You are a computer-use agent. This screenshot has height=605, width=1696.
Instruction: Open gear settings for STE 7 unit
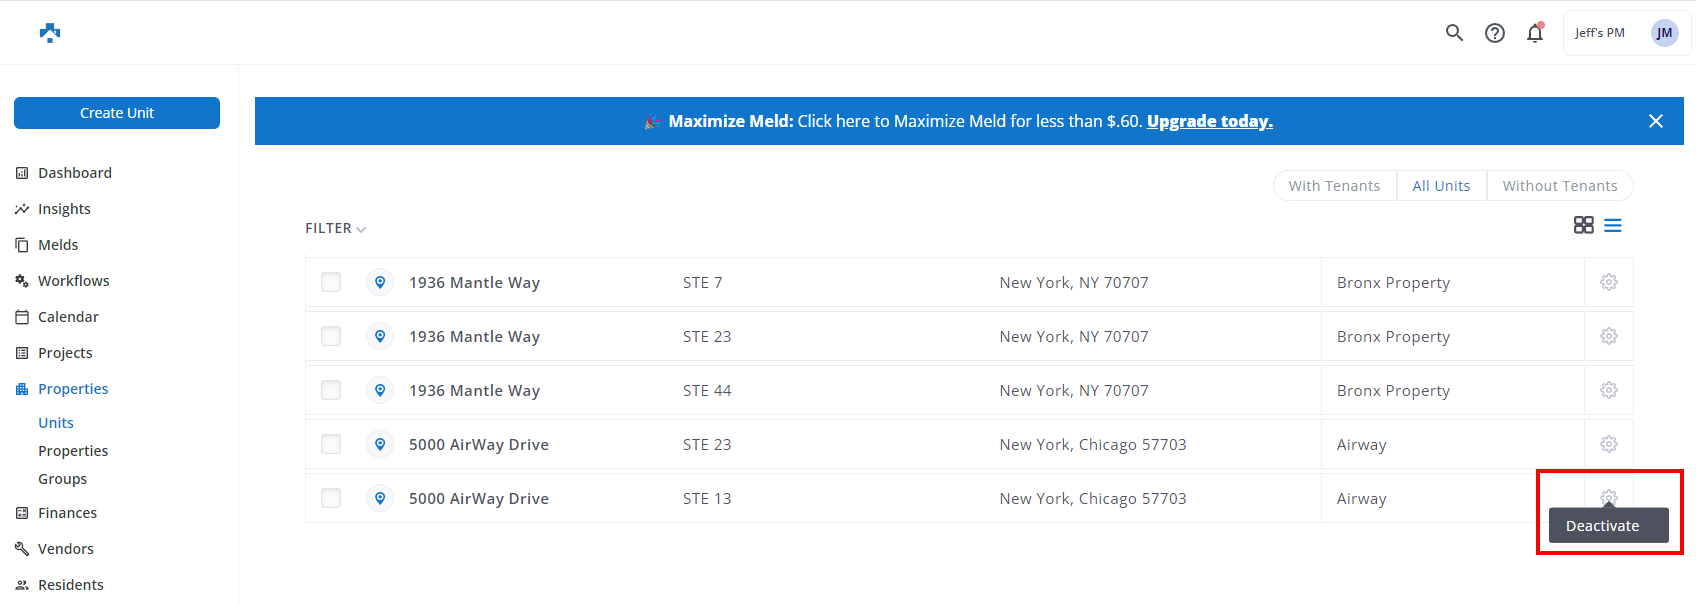1609,282
